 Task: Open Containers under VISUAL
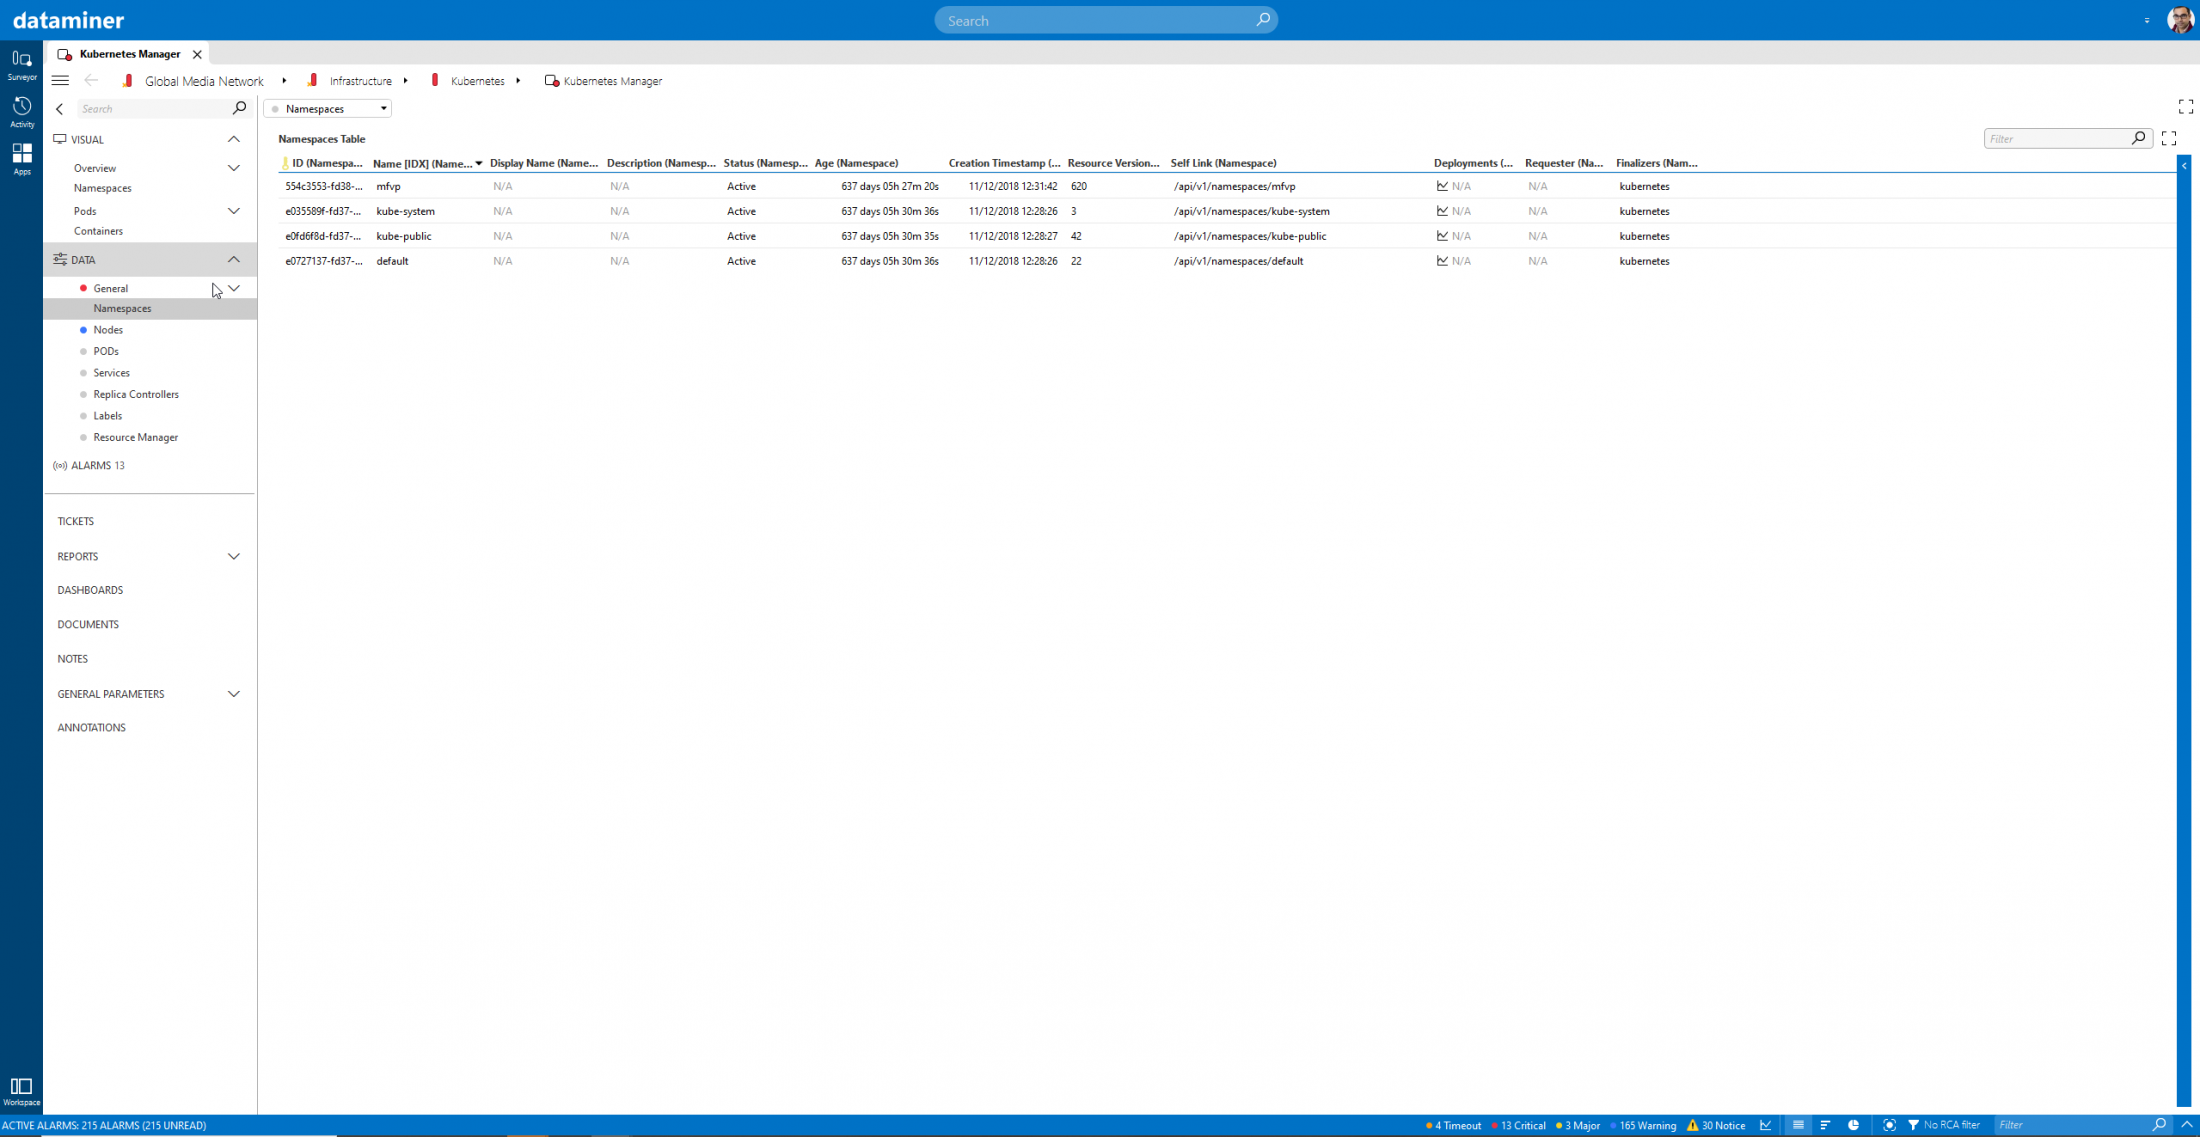click(98, 231)
